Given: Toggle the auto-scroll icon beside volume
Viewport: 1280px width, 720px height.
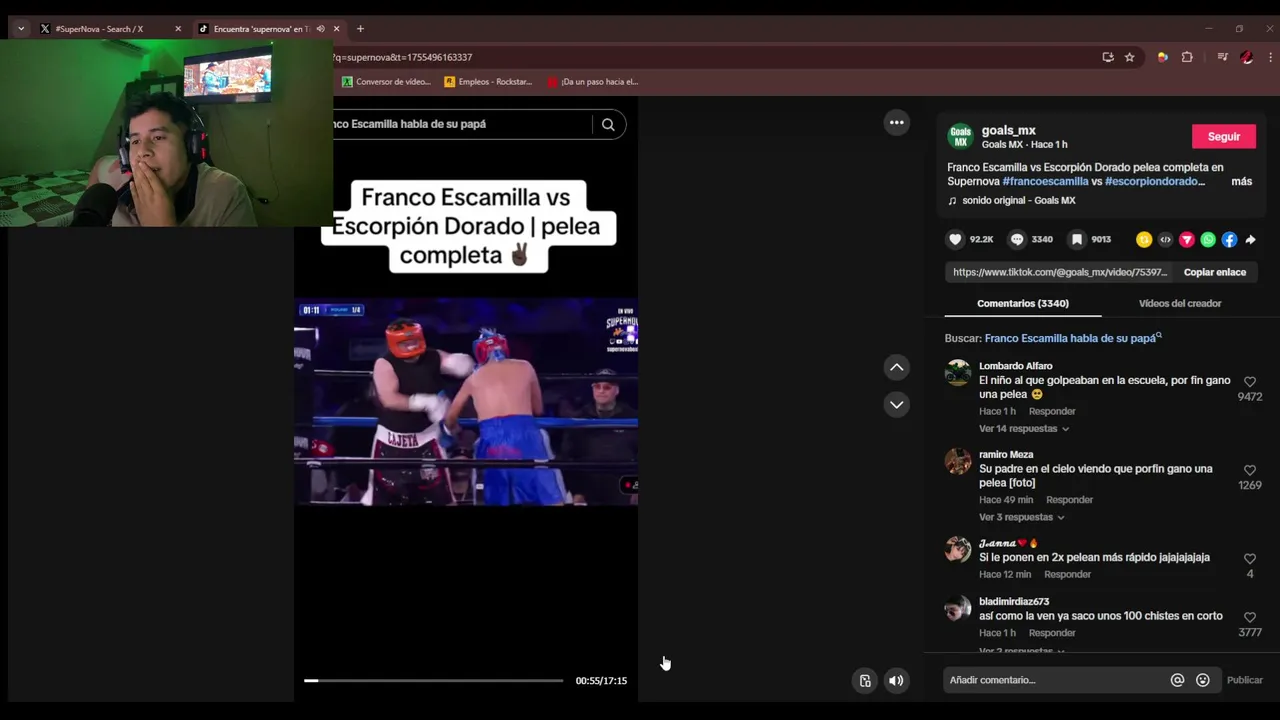Looking at the screenshot, I should tap(865, 681).
